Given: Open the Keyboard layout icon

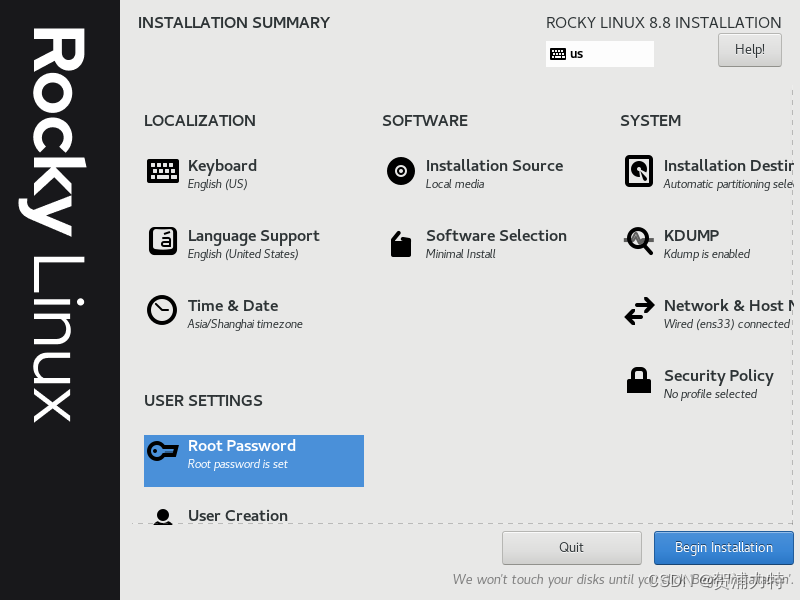Looking at the screenshot, I should (x=163, y=171).
